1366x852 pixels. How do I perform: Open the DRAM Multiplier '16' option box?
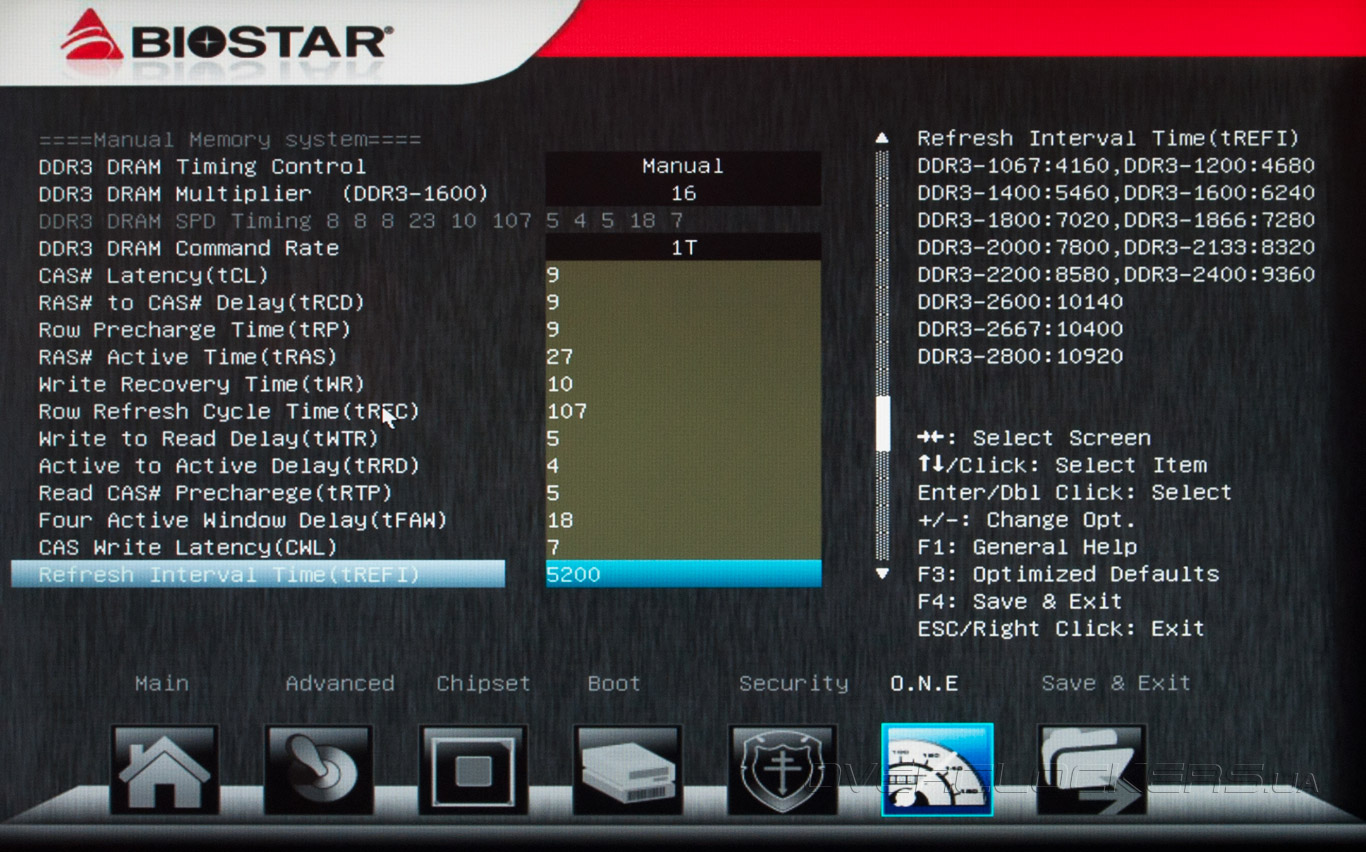click(x=683, y=193)
